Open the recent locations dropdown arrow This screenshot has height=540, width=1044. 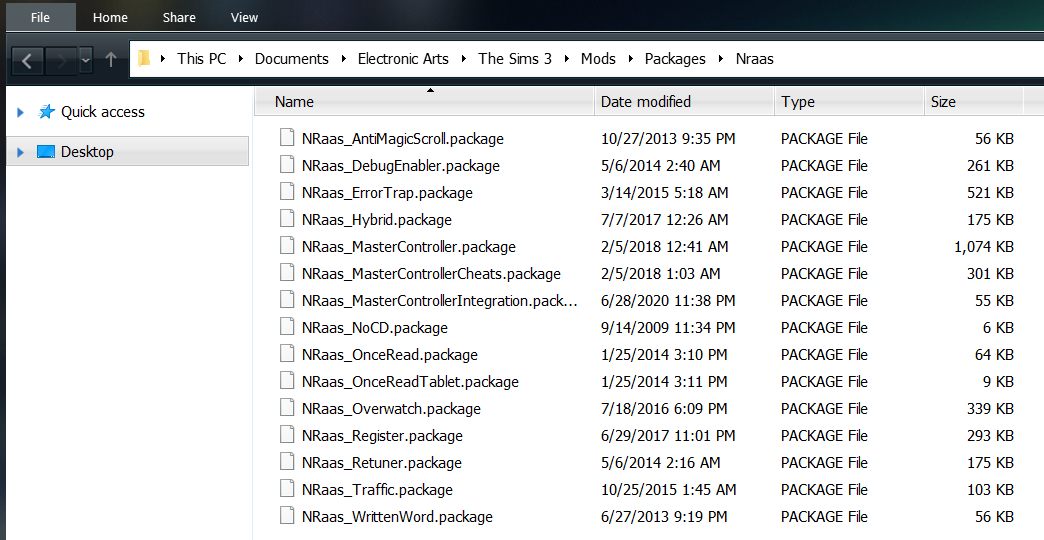point(86,61)
